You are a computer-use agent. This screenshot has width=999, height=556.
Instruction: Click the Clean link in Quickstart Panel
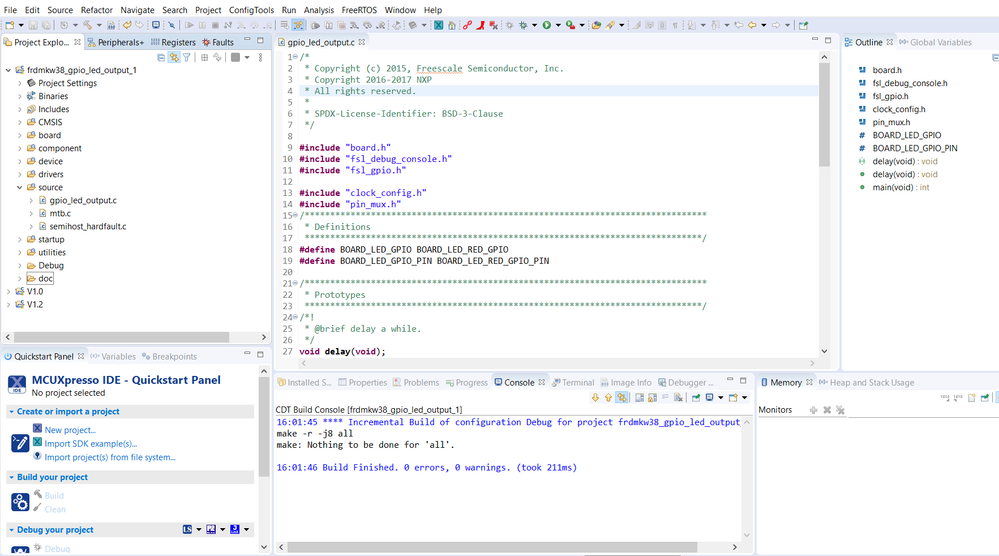(x=55, y=509)
